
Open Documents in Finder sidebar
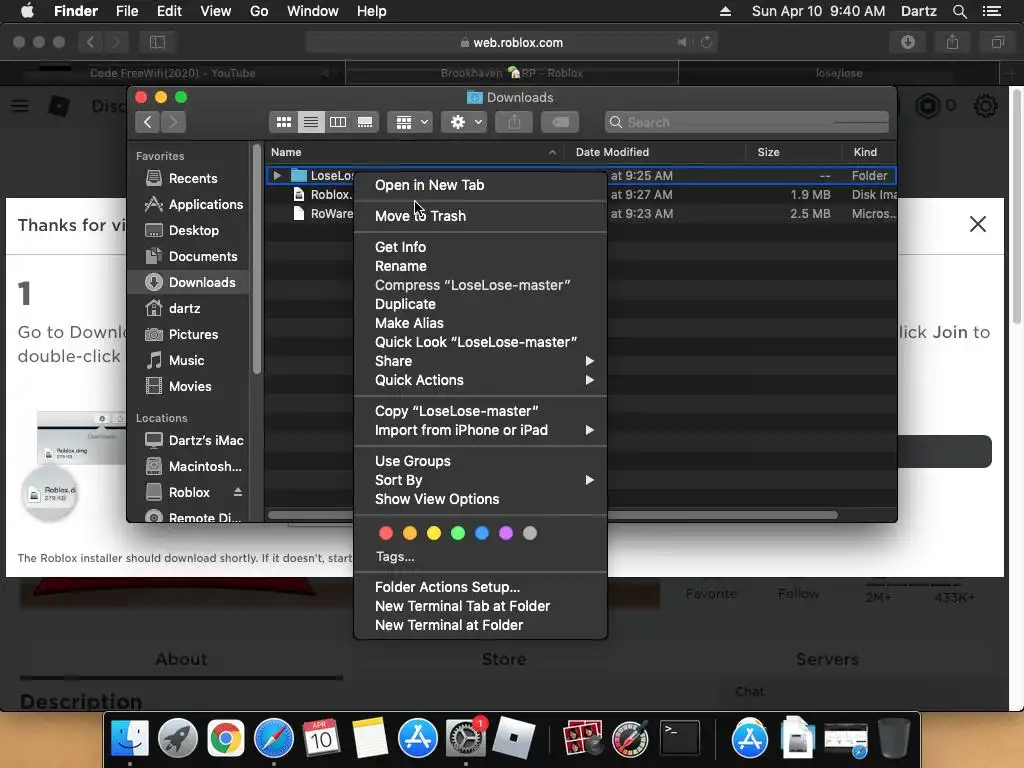(x=191, y=257)
